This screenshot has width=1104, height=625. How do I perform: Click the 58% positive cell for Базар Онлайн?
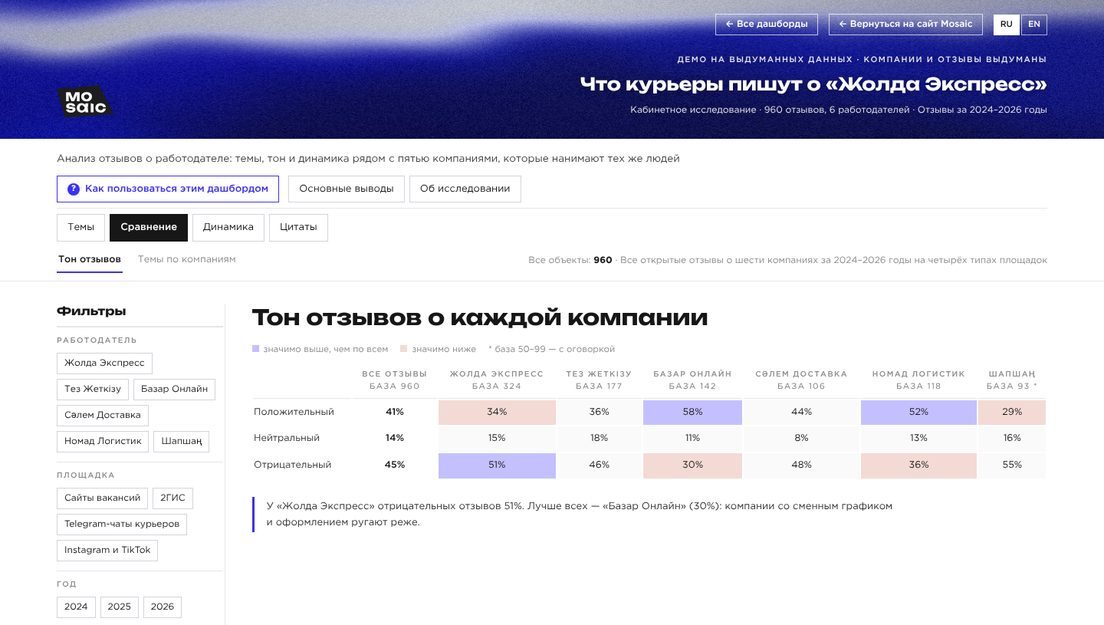(x=692, y=412)
